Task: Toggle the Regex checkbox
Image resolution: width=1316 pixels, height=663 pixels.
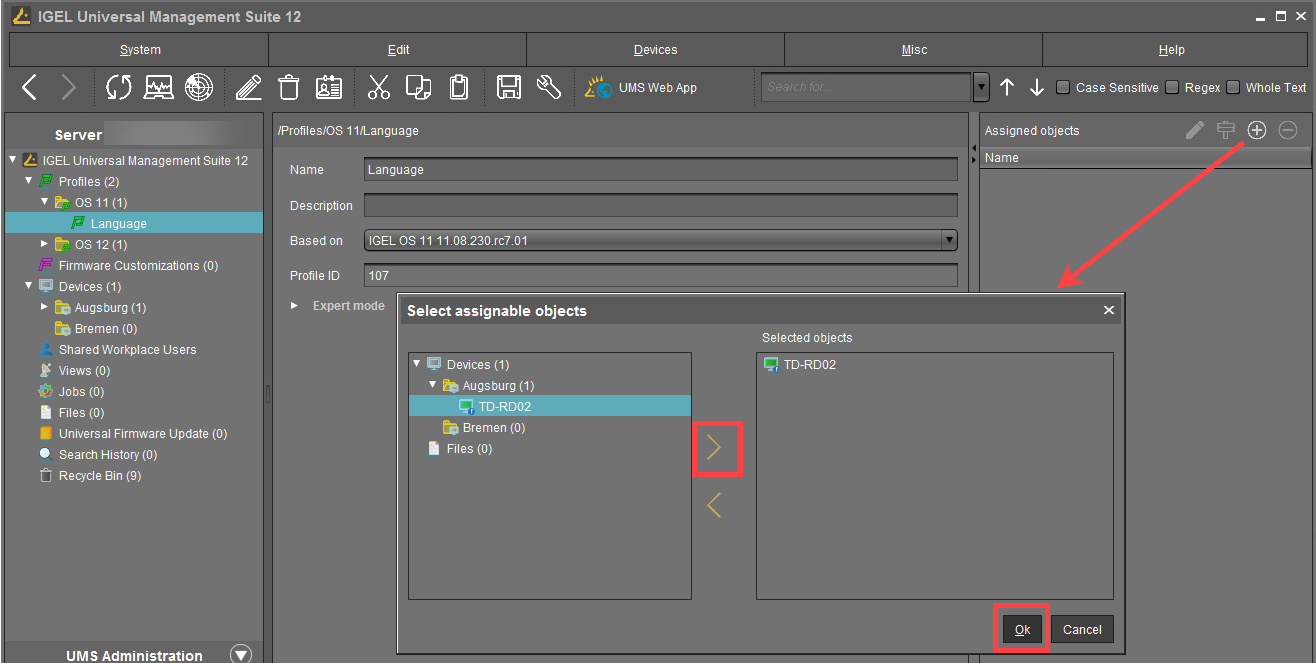Action: pyautogui.click(x=1172, y=87)
